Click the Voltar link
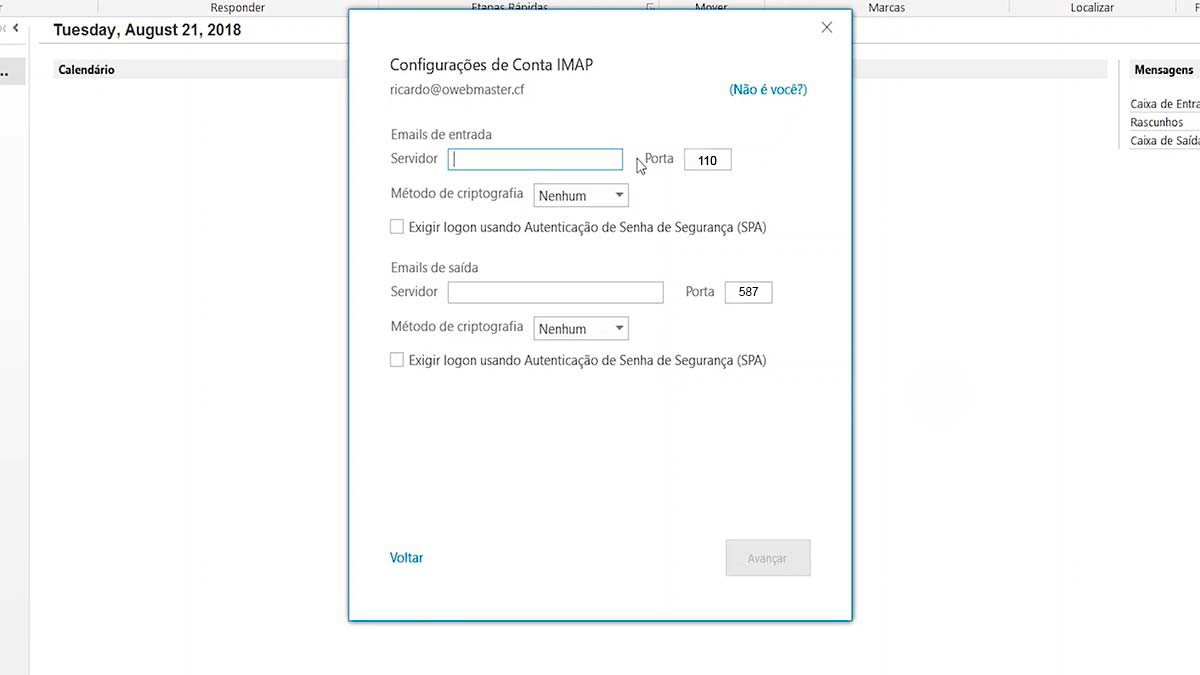Image resolution: width=1200 pixels, height=675 pixels. pyautogui.click(x=406, y=558)
